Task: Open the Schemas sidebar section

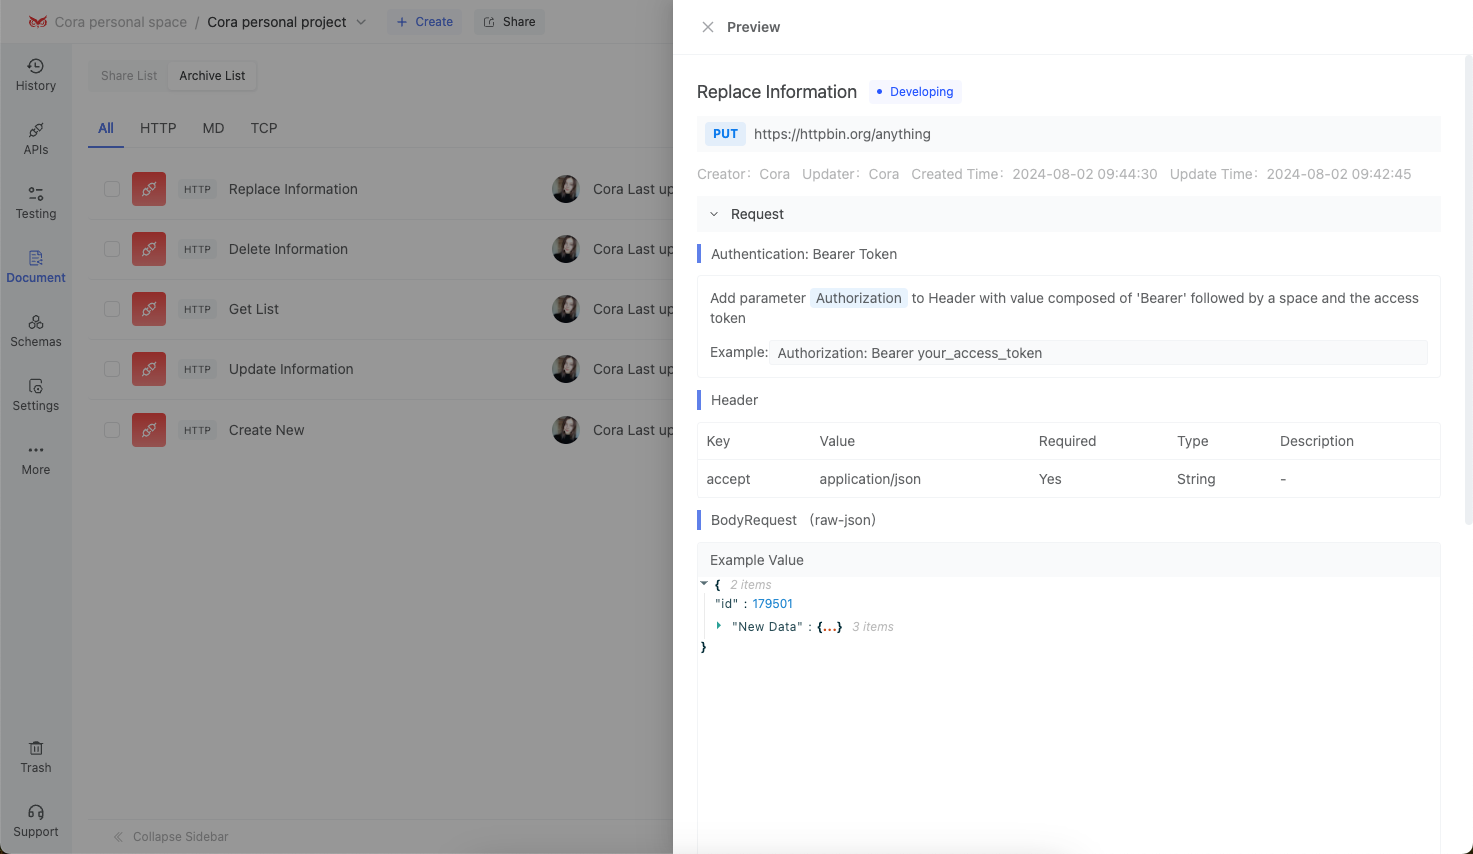Action: (36, 331)
